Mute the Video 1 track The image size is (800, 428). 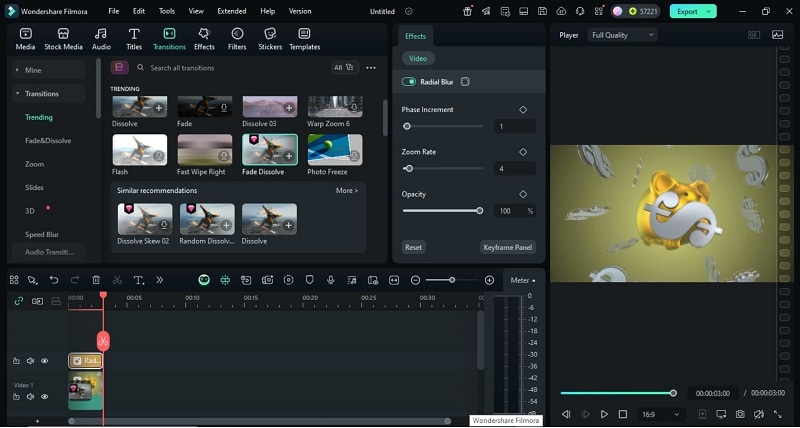coord(30,397)
